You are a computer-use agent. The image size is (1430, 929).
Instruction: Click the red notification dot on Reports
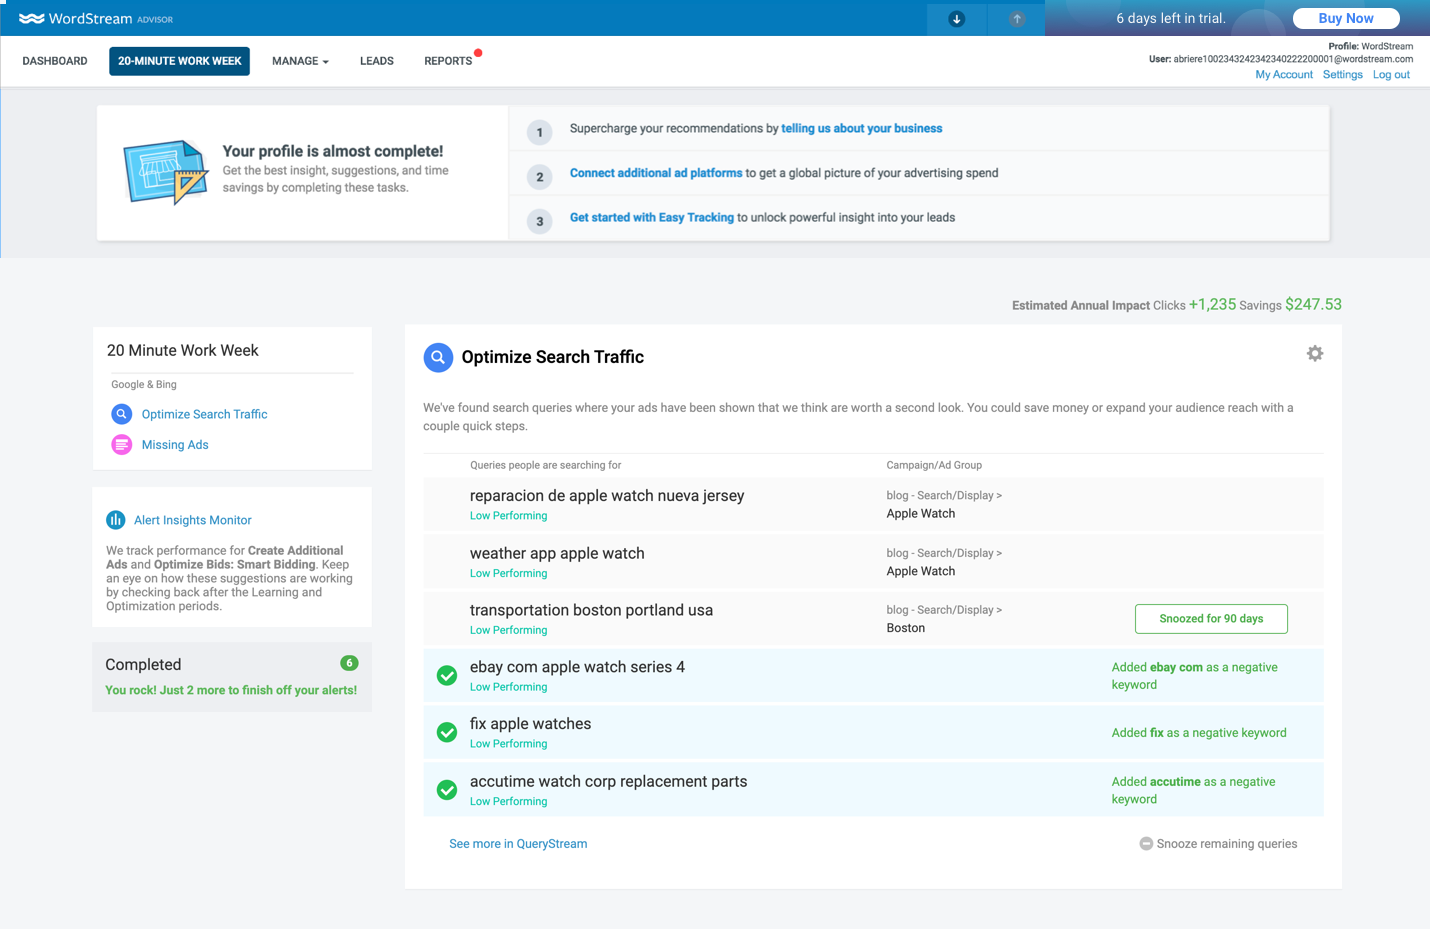coord(478,53)
